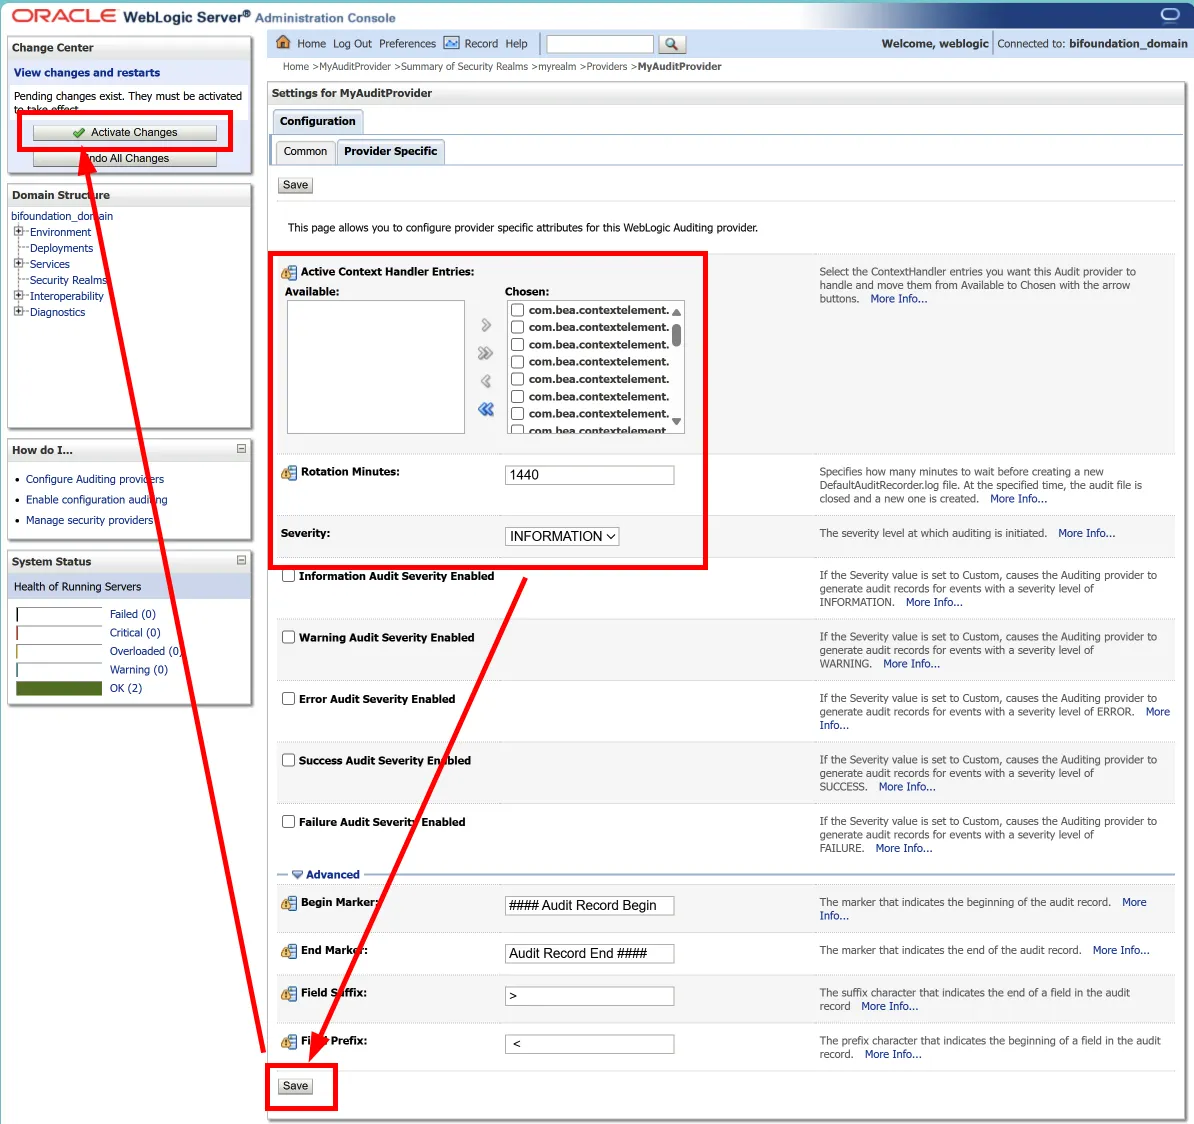Click the toolbar search input field
Image resolution: width=1194 pixels, height=1124 pixels.
click(x=600, y=44)
